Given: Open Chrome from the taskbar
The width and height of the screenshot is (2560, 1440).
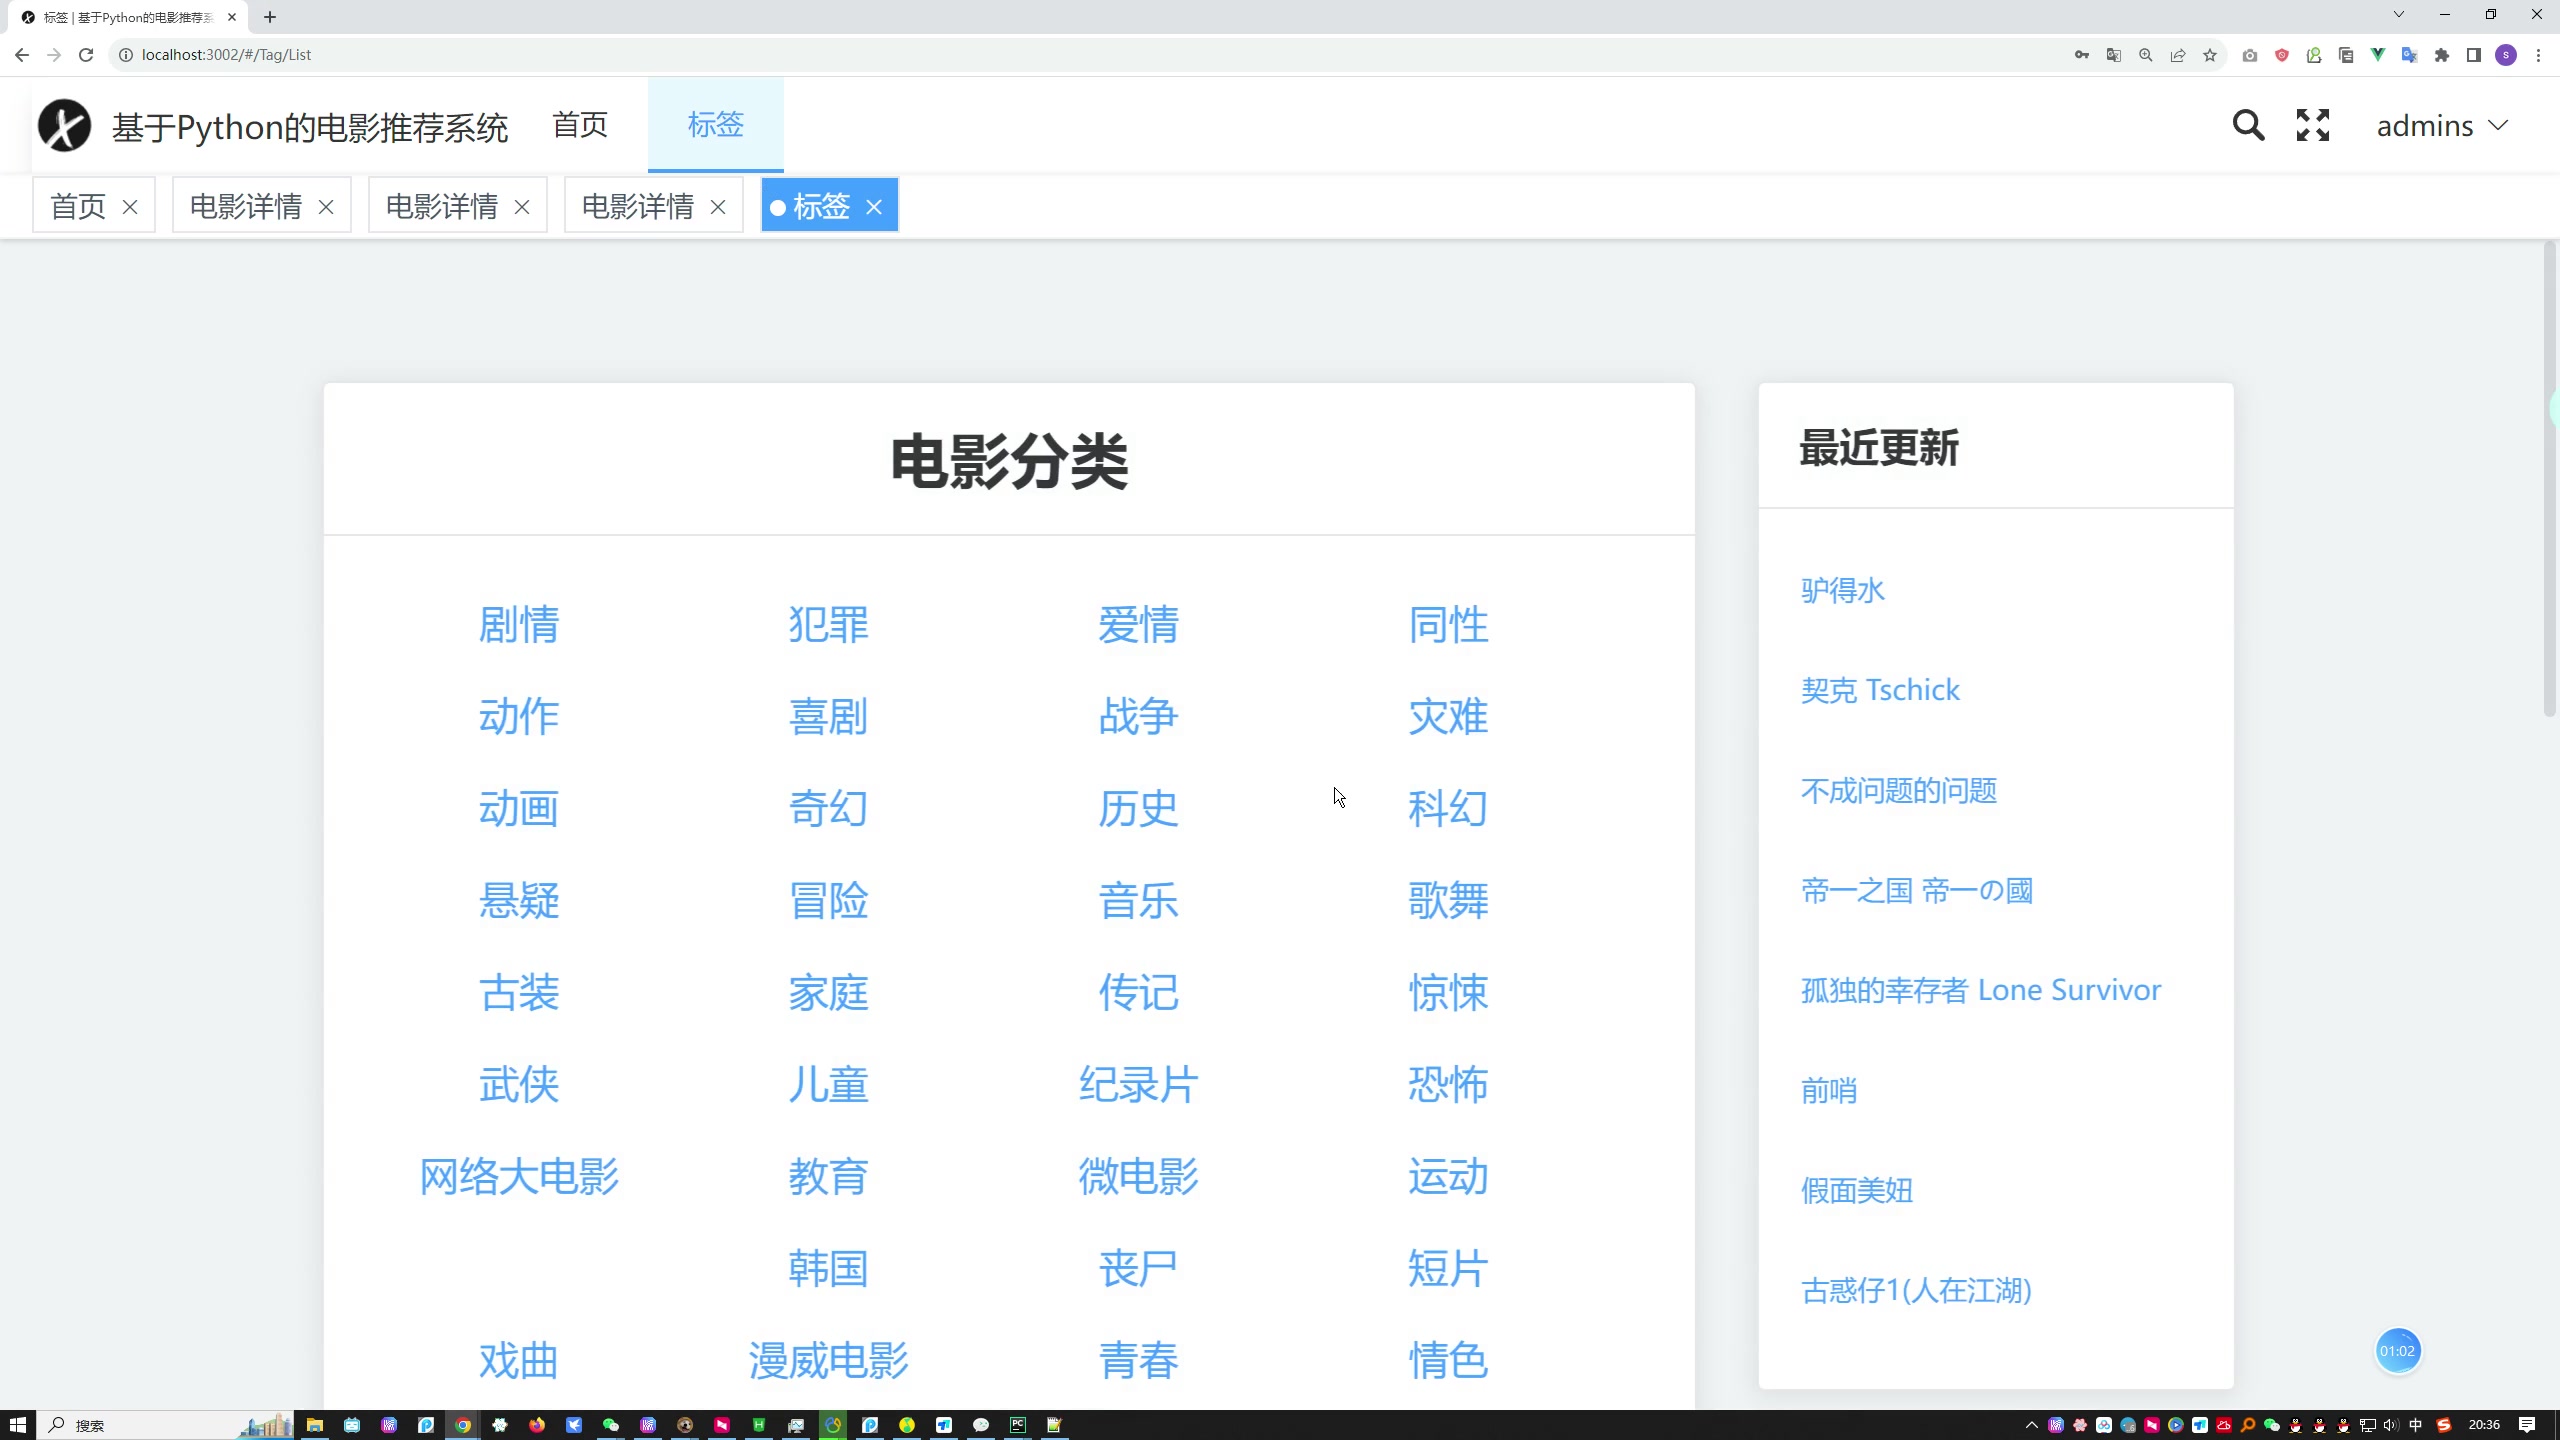Looking at the screenshot, I should [x=463, y=1425].
